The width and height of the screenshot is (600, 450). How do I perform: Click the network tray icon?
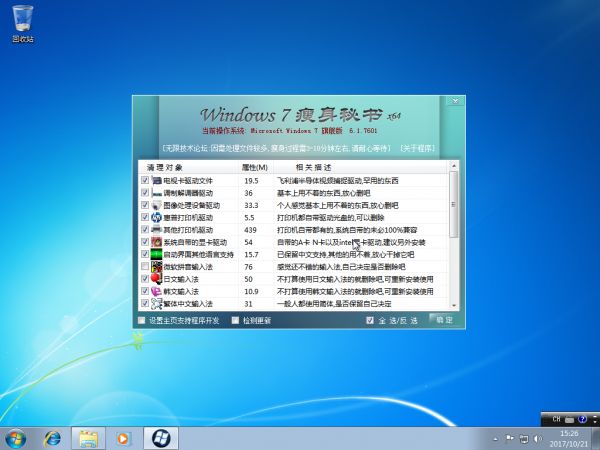click(x=524, y=439)
